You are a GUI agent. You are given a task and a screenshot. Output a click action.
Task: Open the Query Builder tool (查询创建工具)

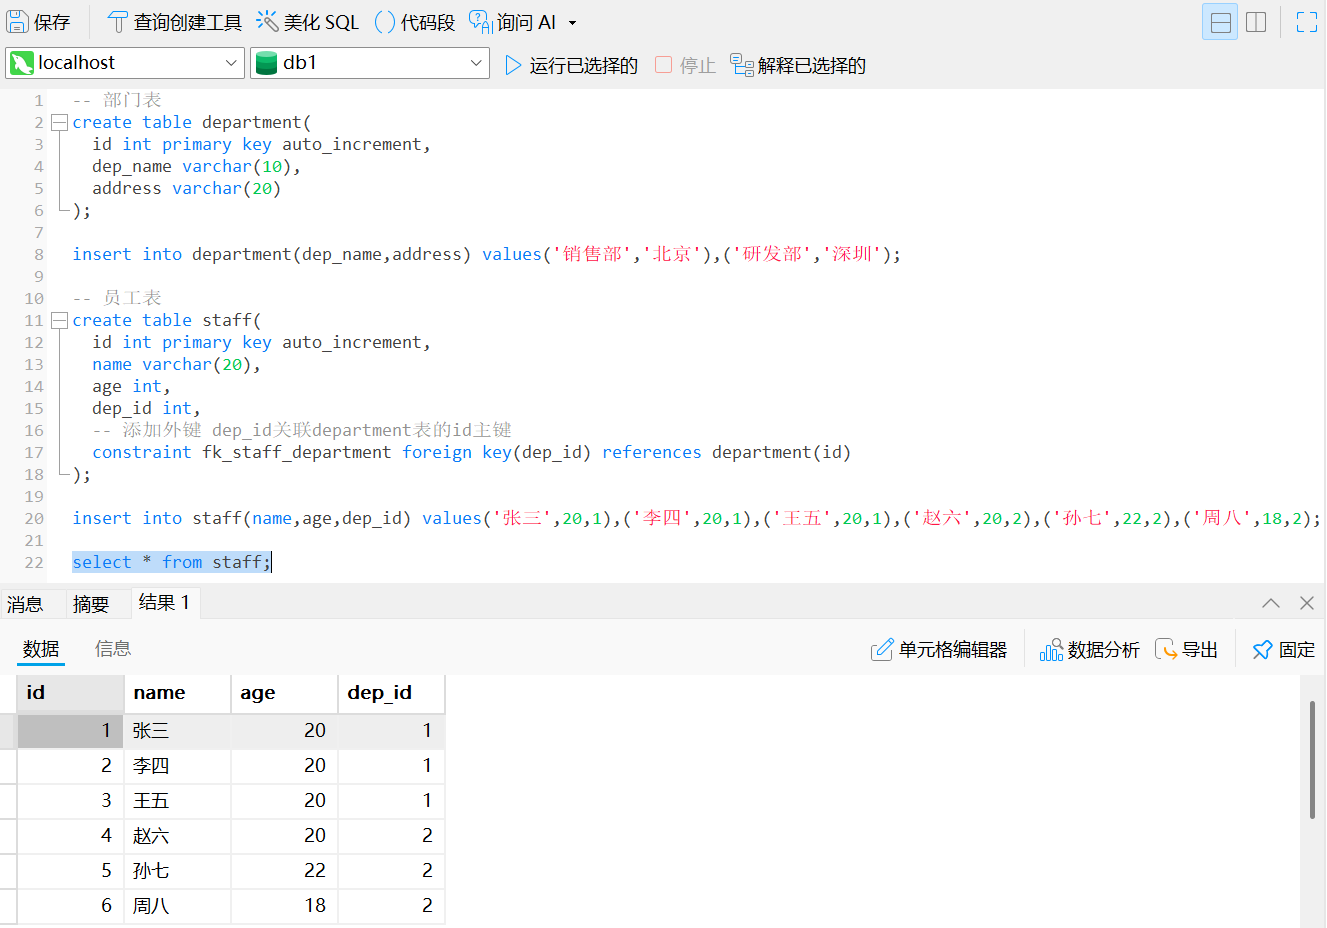click(x=174, y=22)
